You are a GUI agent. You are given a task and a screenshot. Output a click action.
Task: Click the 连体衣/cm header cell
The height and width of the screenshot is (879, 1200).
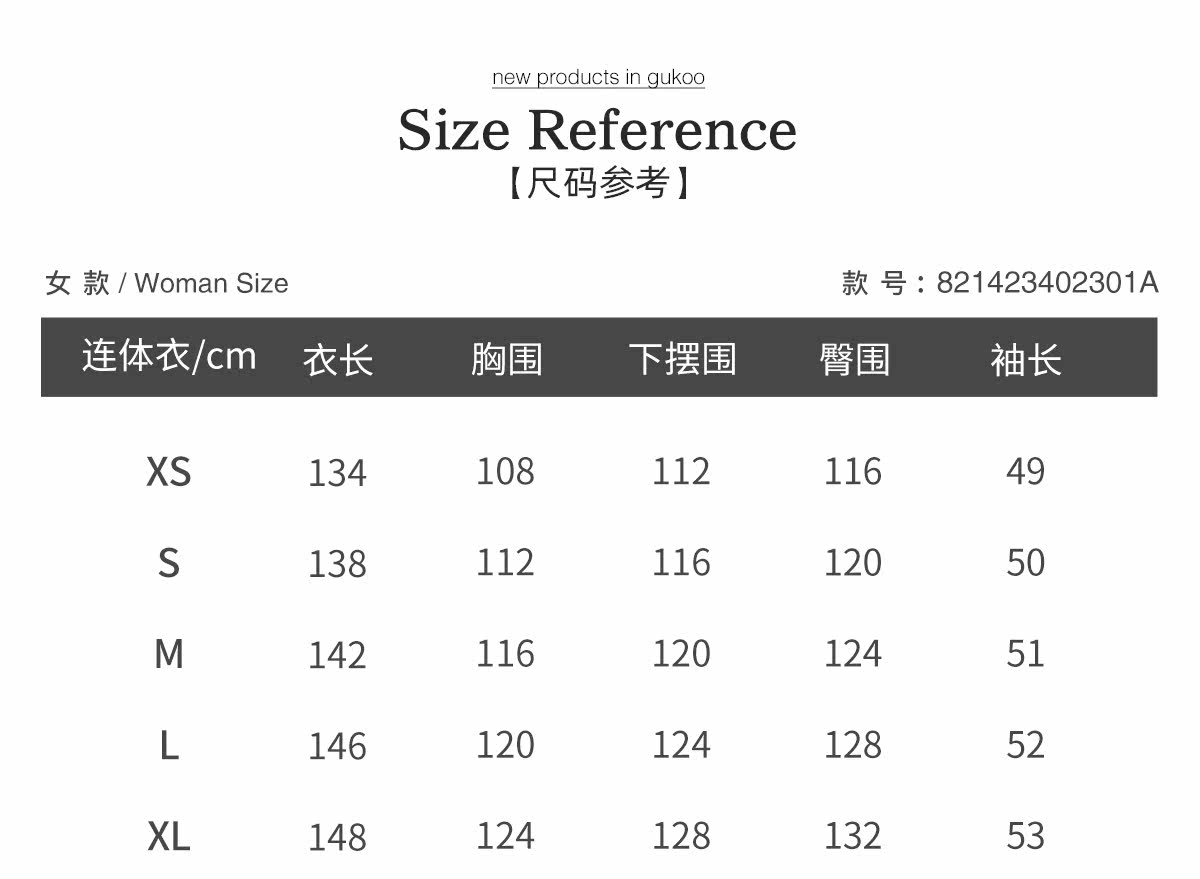[169, 357]
